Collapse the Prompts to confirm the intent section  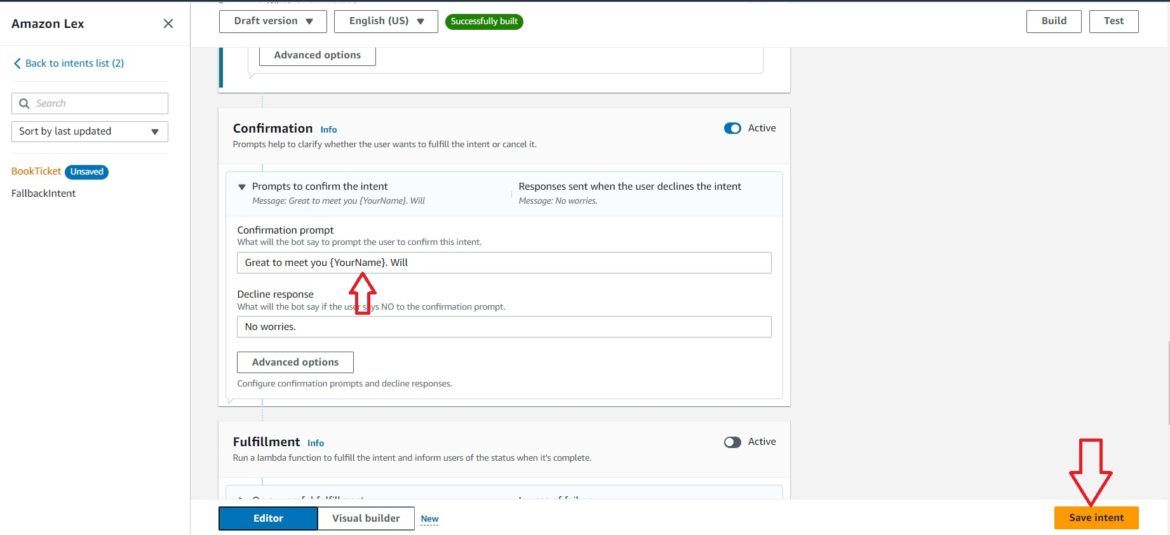pos(242,186)
